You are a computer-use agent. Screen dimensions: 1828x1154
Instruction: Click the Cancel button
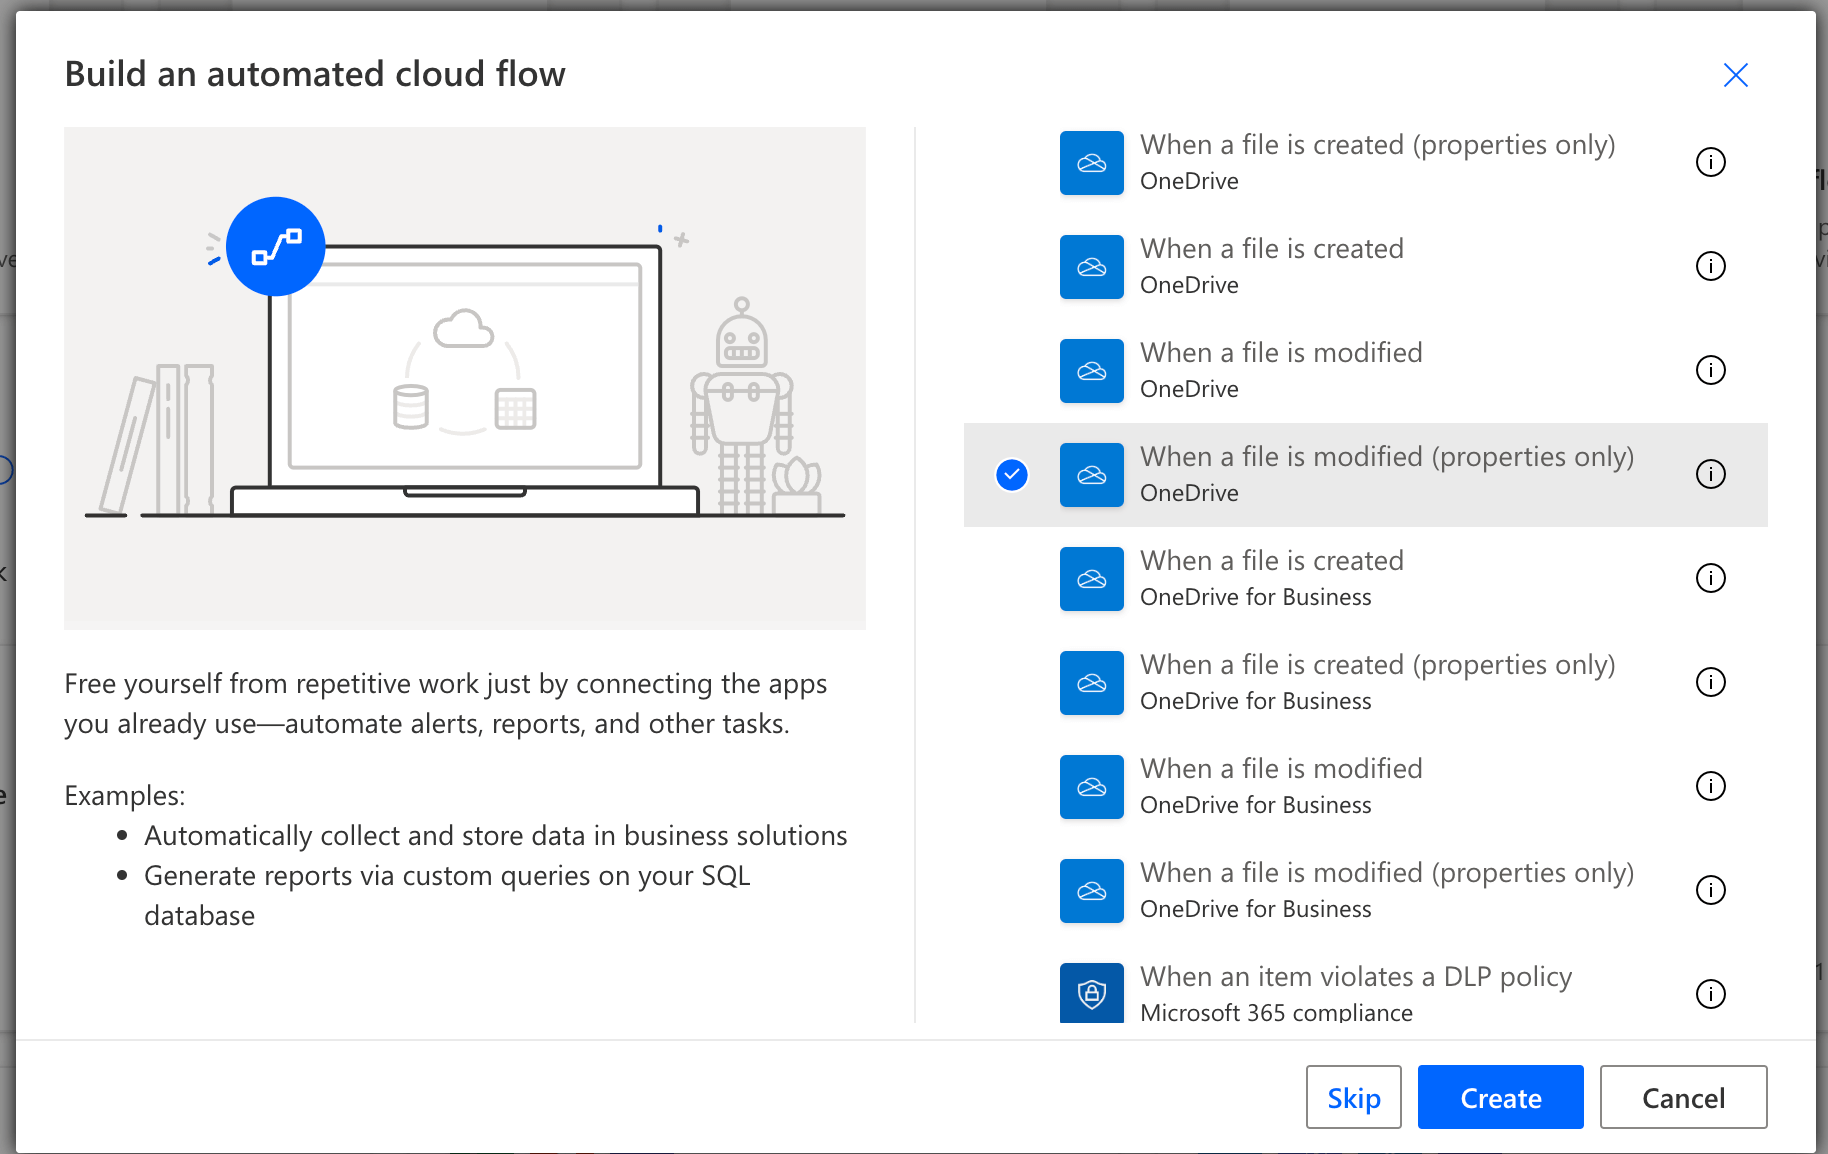click(1684, 1097)
